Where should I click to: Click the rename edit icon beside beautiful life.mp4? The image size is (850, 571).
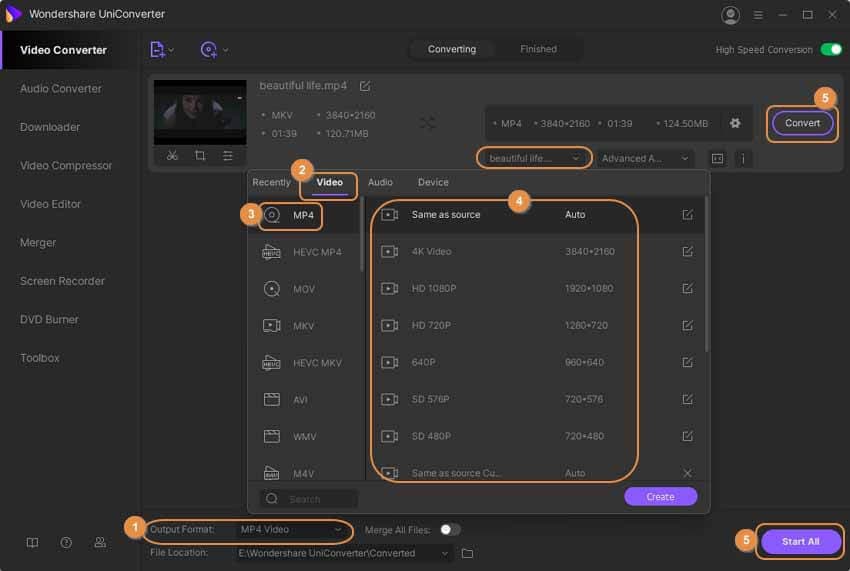pyautogui.click(x=365, y=86)
